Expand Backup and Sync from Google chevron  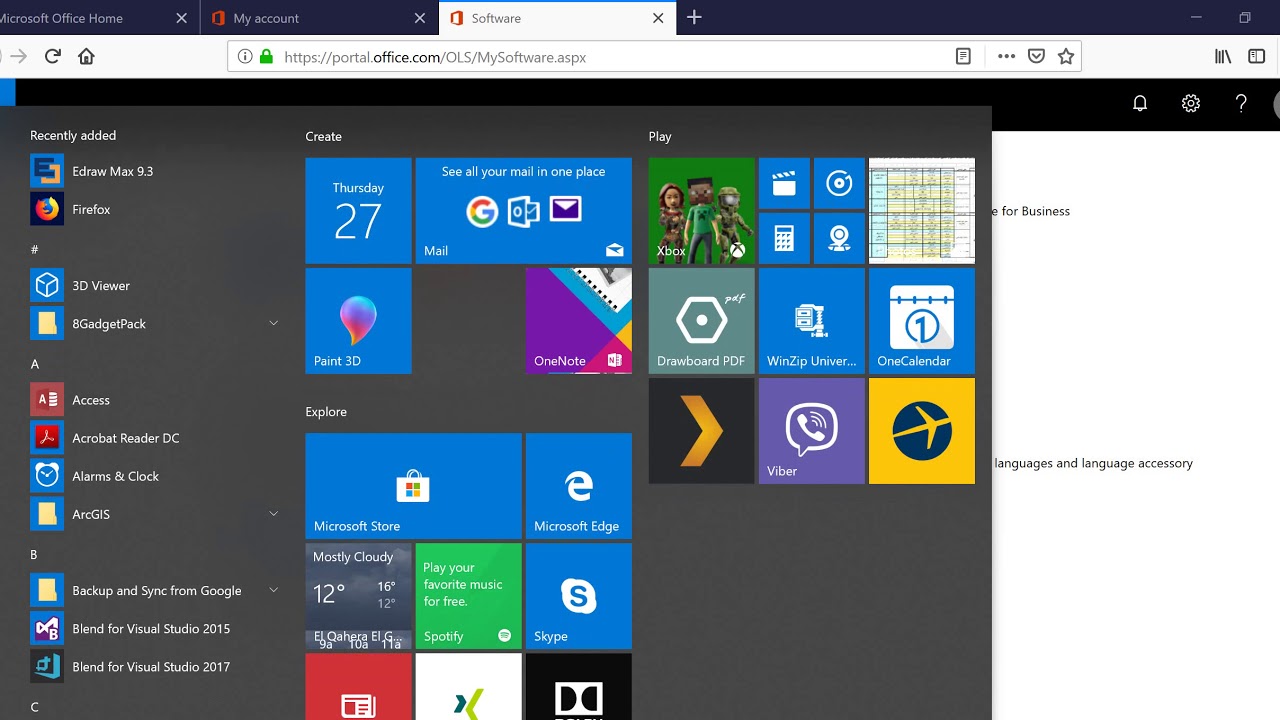(x=273, y=590)
